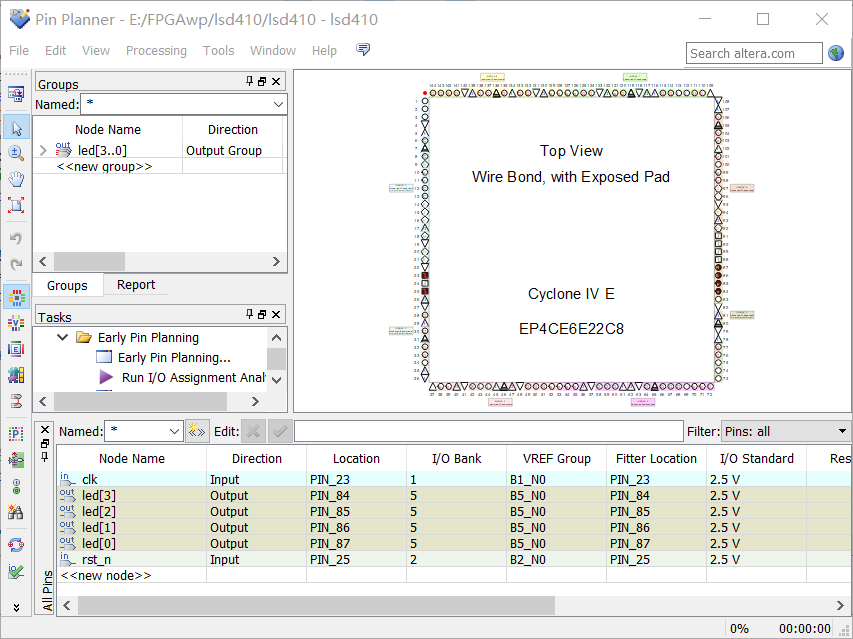Click the globe web search icon
This screenshot has width=853, height=639.
click(x=836, y=53)
